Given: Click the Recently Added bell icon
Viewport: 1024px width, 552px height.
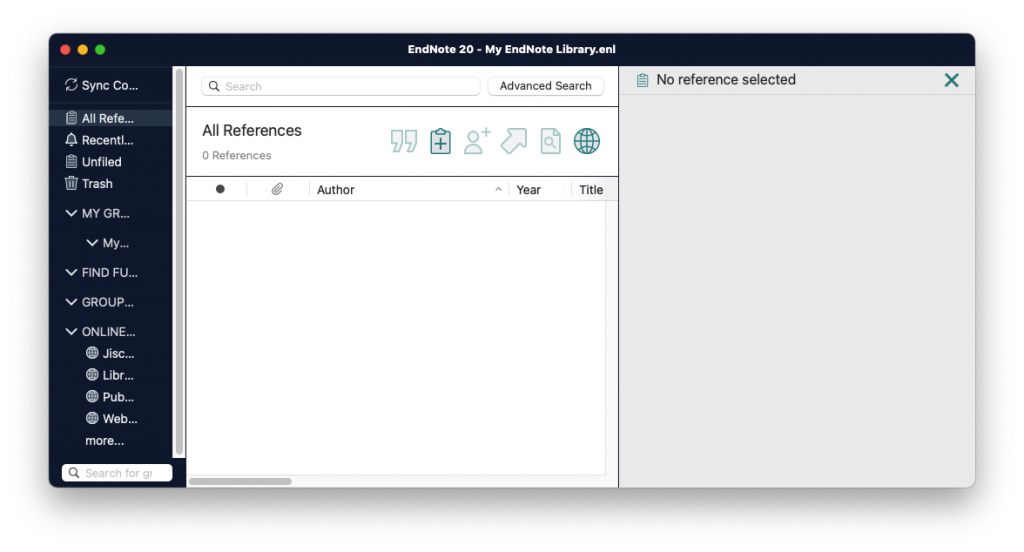Looking at the screenshot, I should pos(71,140).
